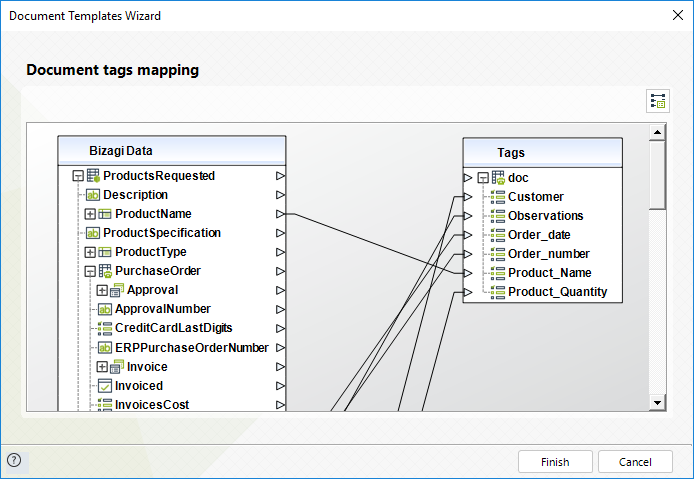Select the Product_Quantity tag label

pos(558,292)
